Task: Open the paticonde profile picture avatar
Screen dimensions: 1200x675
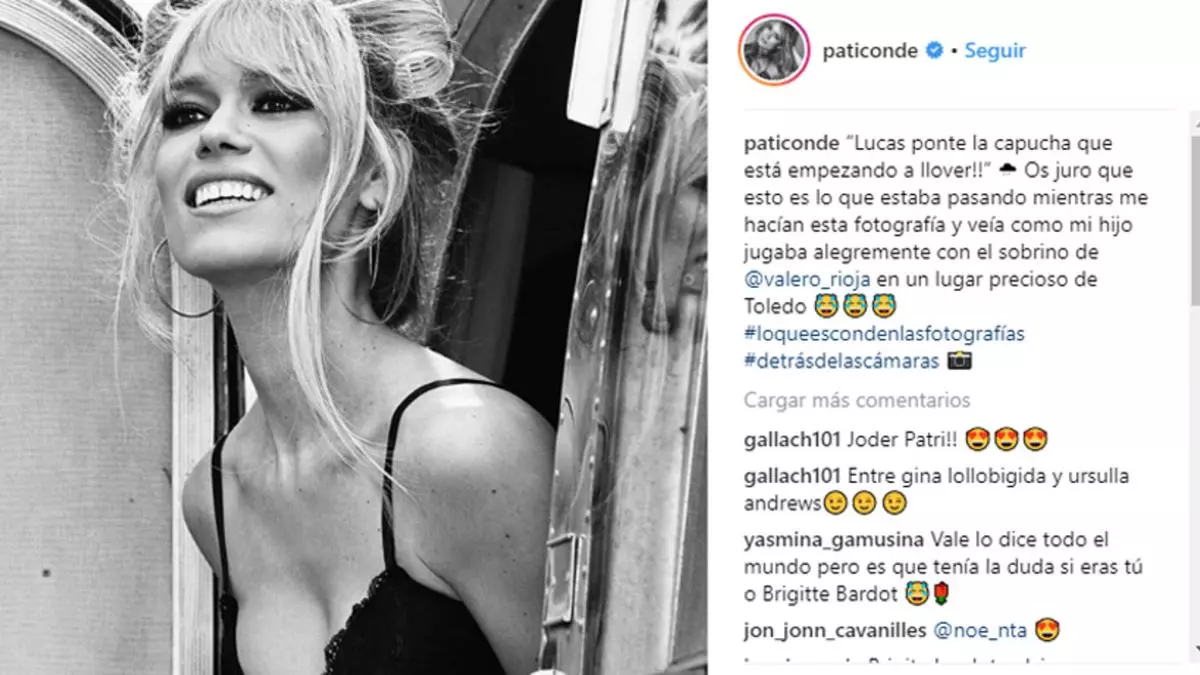Action: [x=772, y=50]
